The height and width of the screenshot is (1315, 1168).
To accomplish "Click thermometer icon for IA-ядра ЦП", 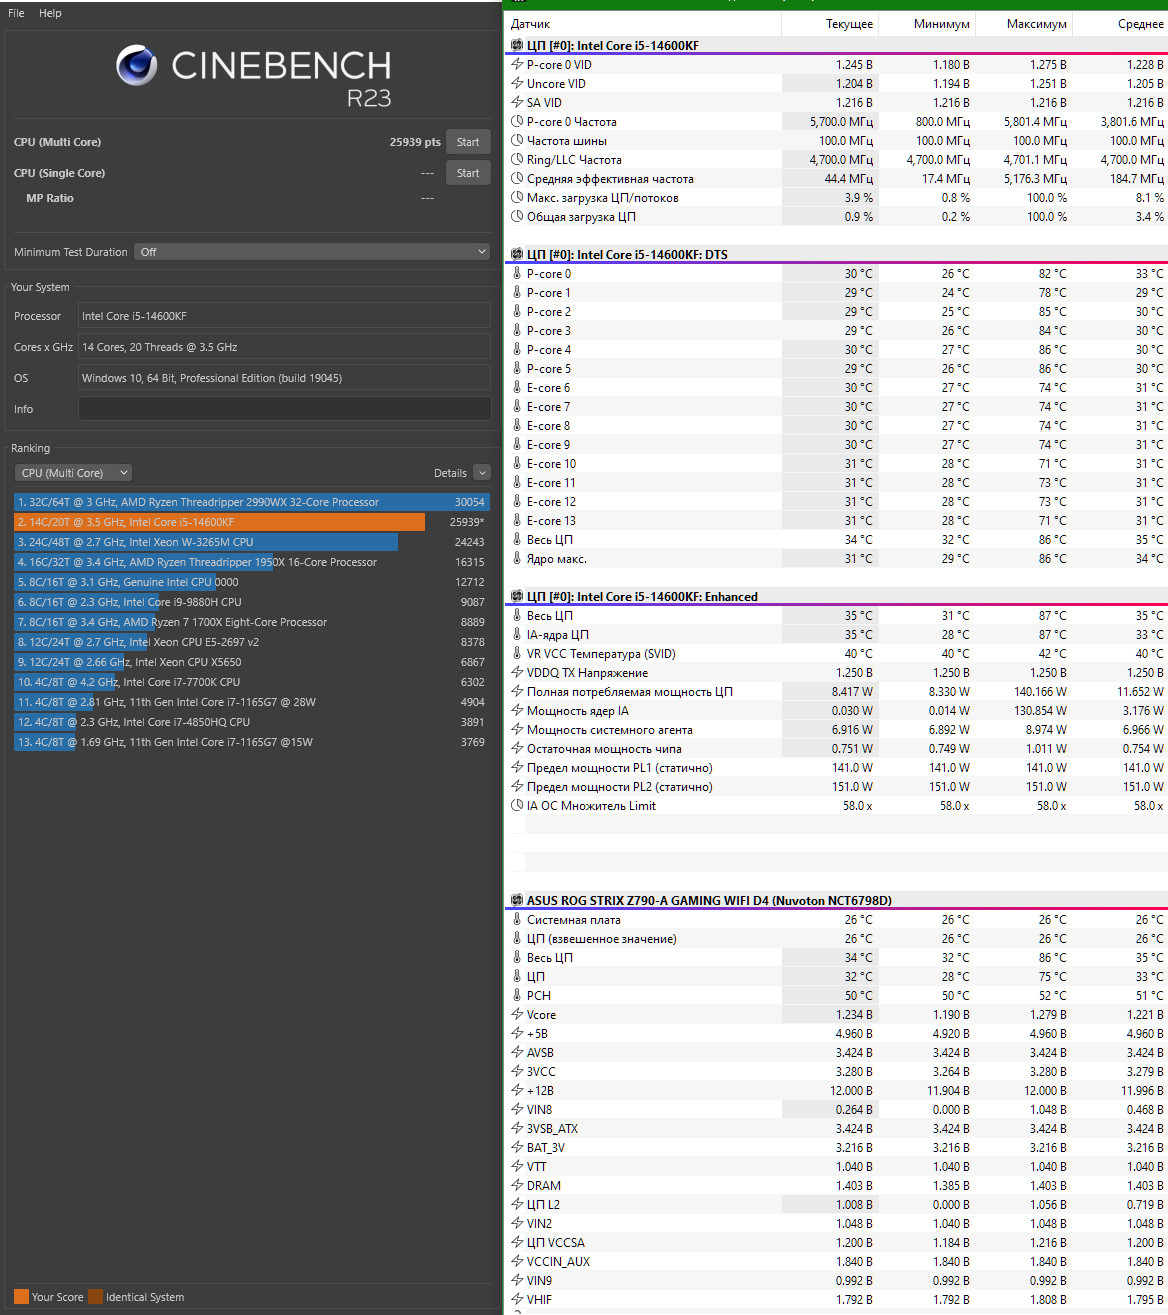I will (x=517, y=634).
